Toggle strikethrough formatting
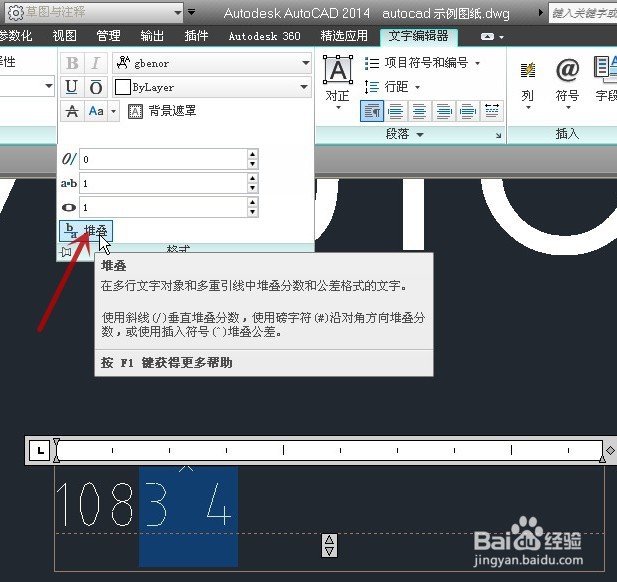This screenshot has height=582, width=617. click(72, 111)
